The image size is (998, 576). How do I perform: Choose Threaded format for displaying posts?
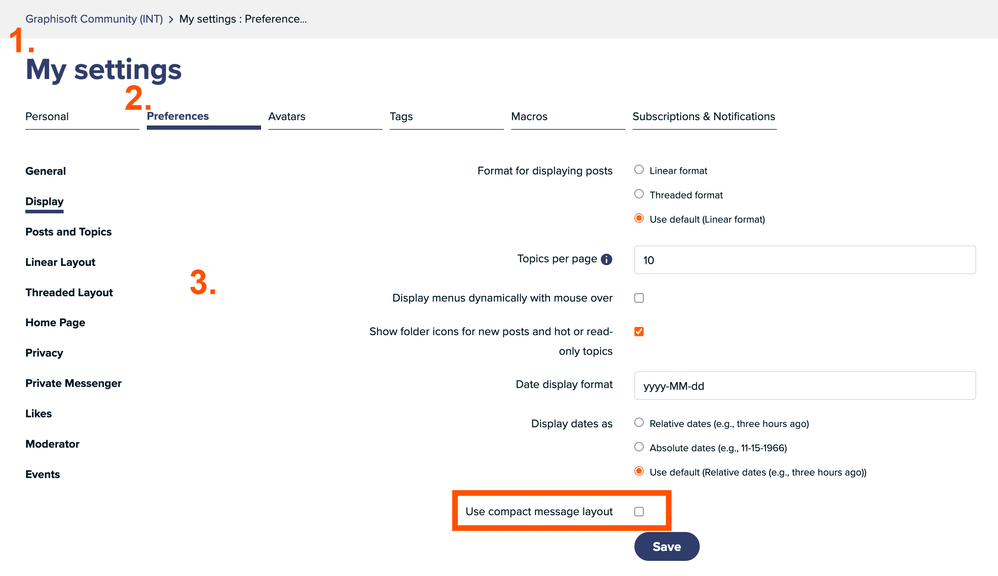tap(638, 194)
